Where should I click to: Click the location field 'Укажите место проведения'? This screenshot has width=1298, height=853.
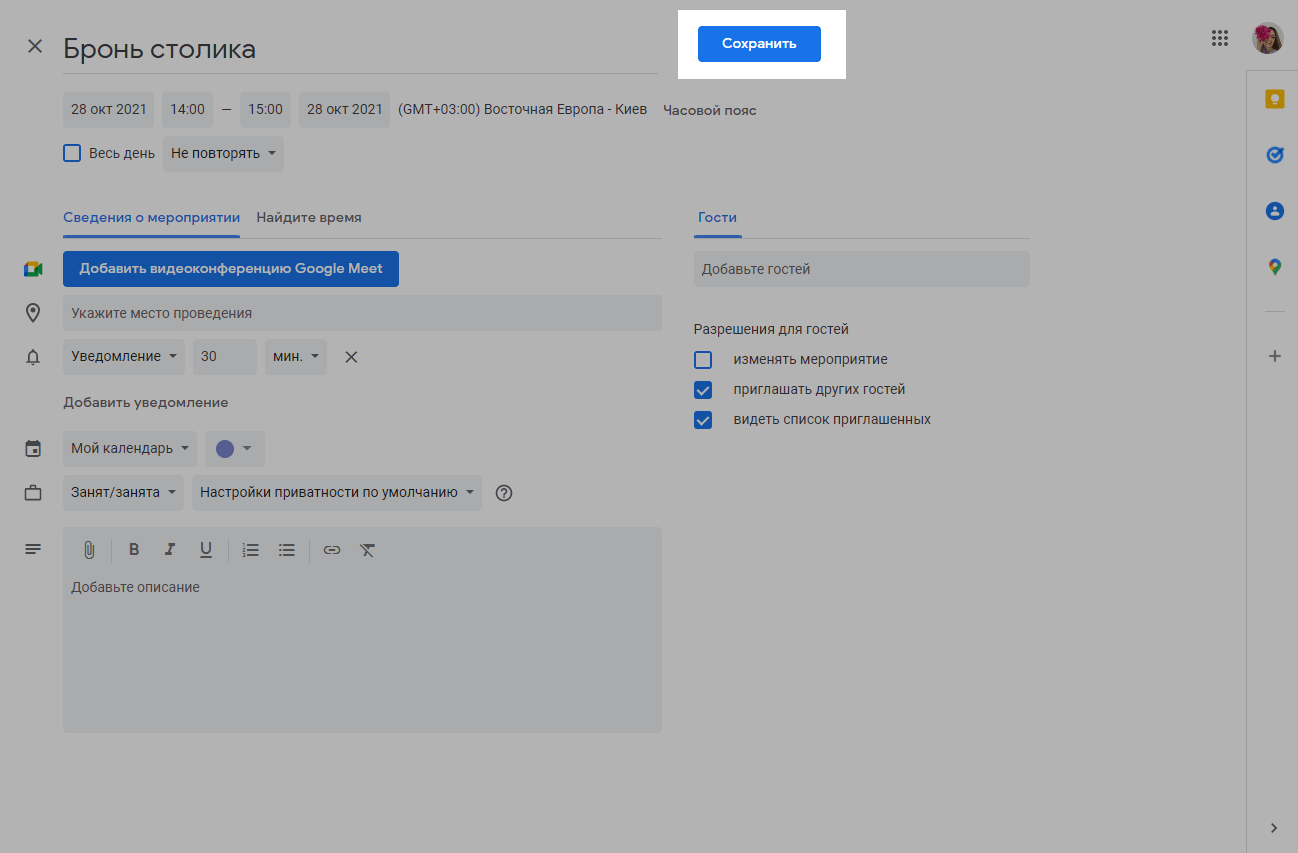[362, 313]
